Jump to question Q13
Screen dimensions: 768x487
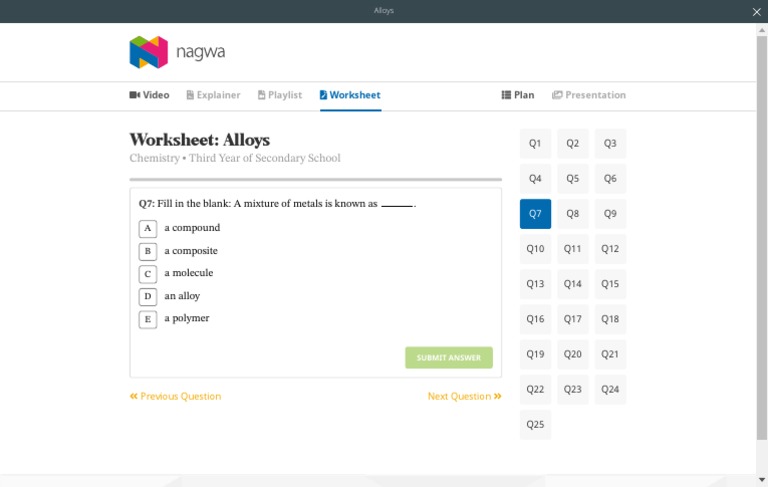click(x=535, y=284)
